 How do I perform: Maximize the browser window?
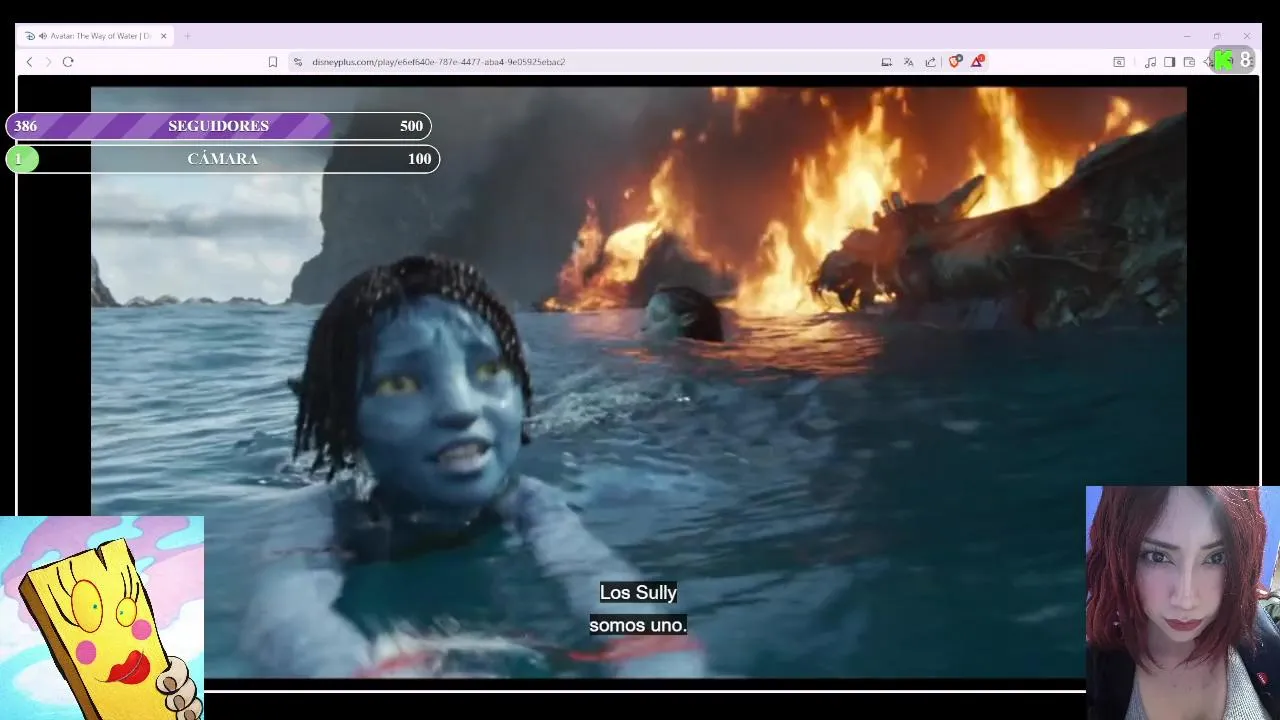click(1217, 36)
